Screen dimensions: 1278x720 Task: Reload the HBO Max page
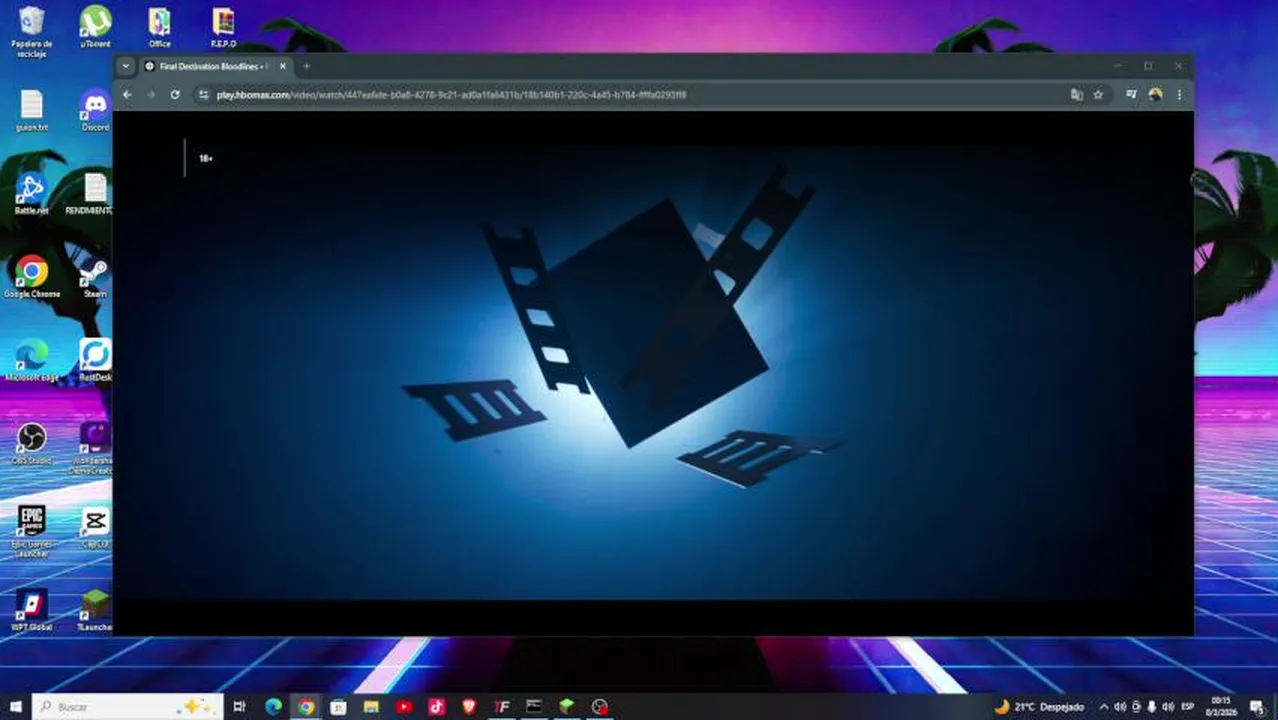click(175, 94)
